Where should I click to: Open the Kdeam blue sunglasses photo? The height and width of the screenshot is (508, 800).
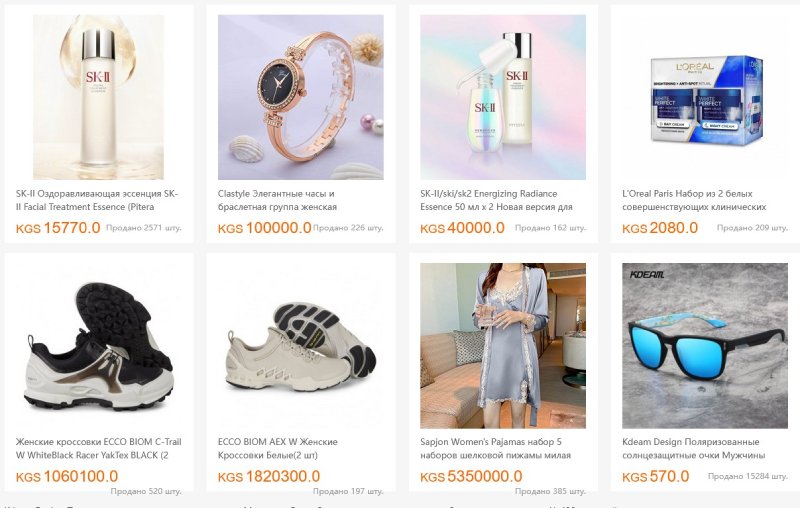point(705,345)
